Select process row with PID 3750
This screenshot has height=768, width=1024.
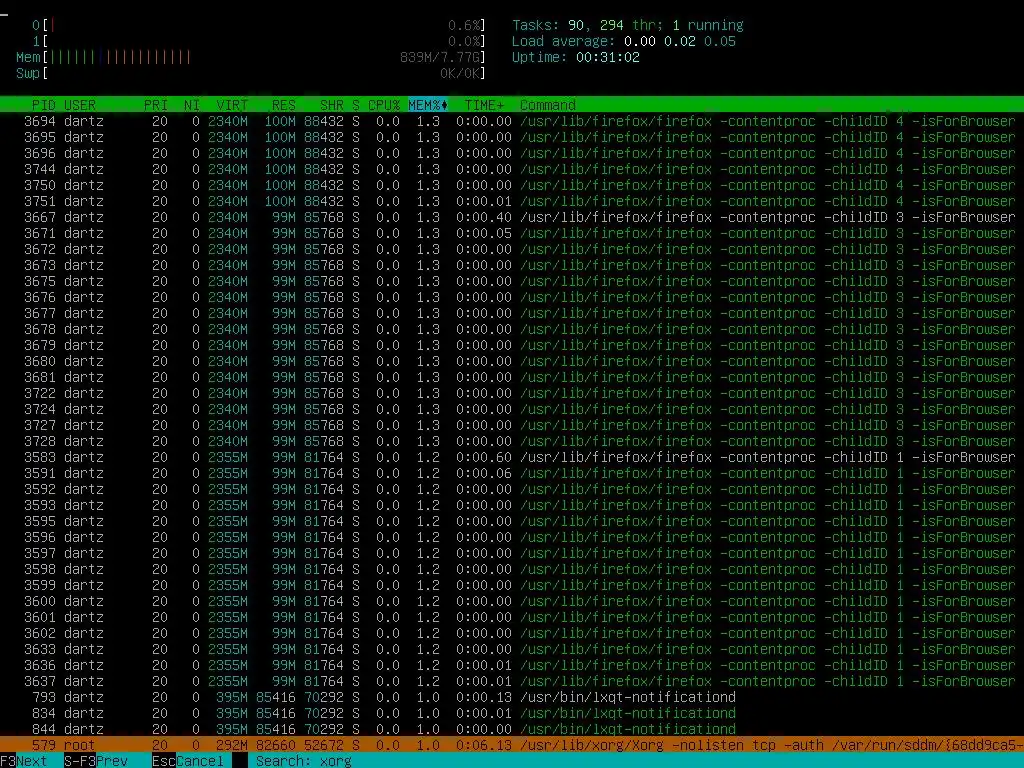pos(512,185)
